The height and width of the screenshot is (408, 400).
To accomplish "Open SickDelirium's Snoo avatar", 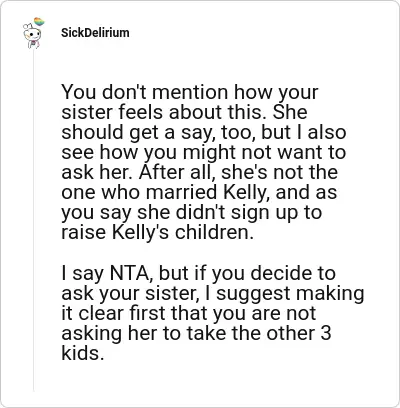I will [33, 34].
